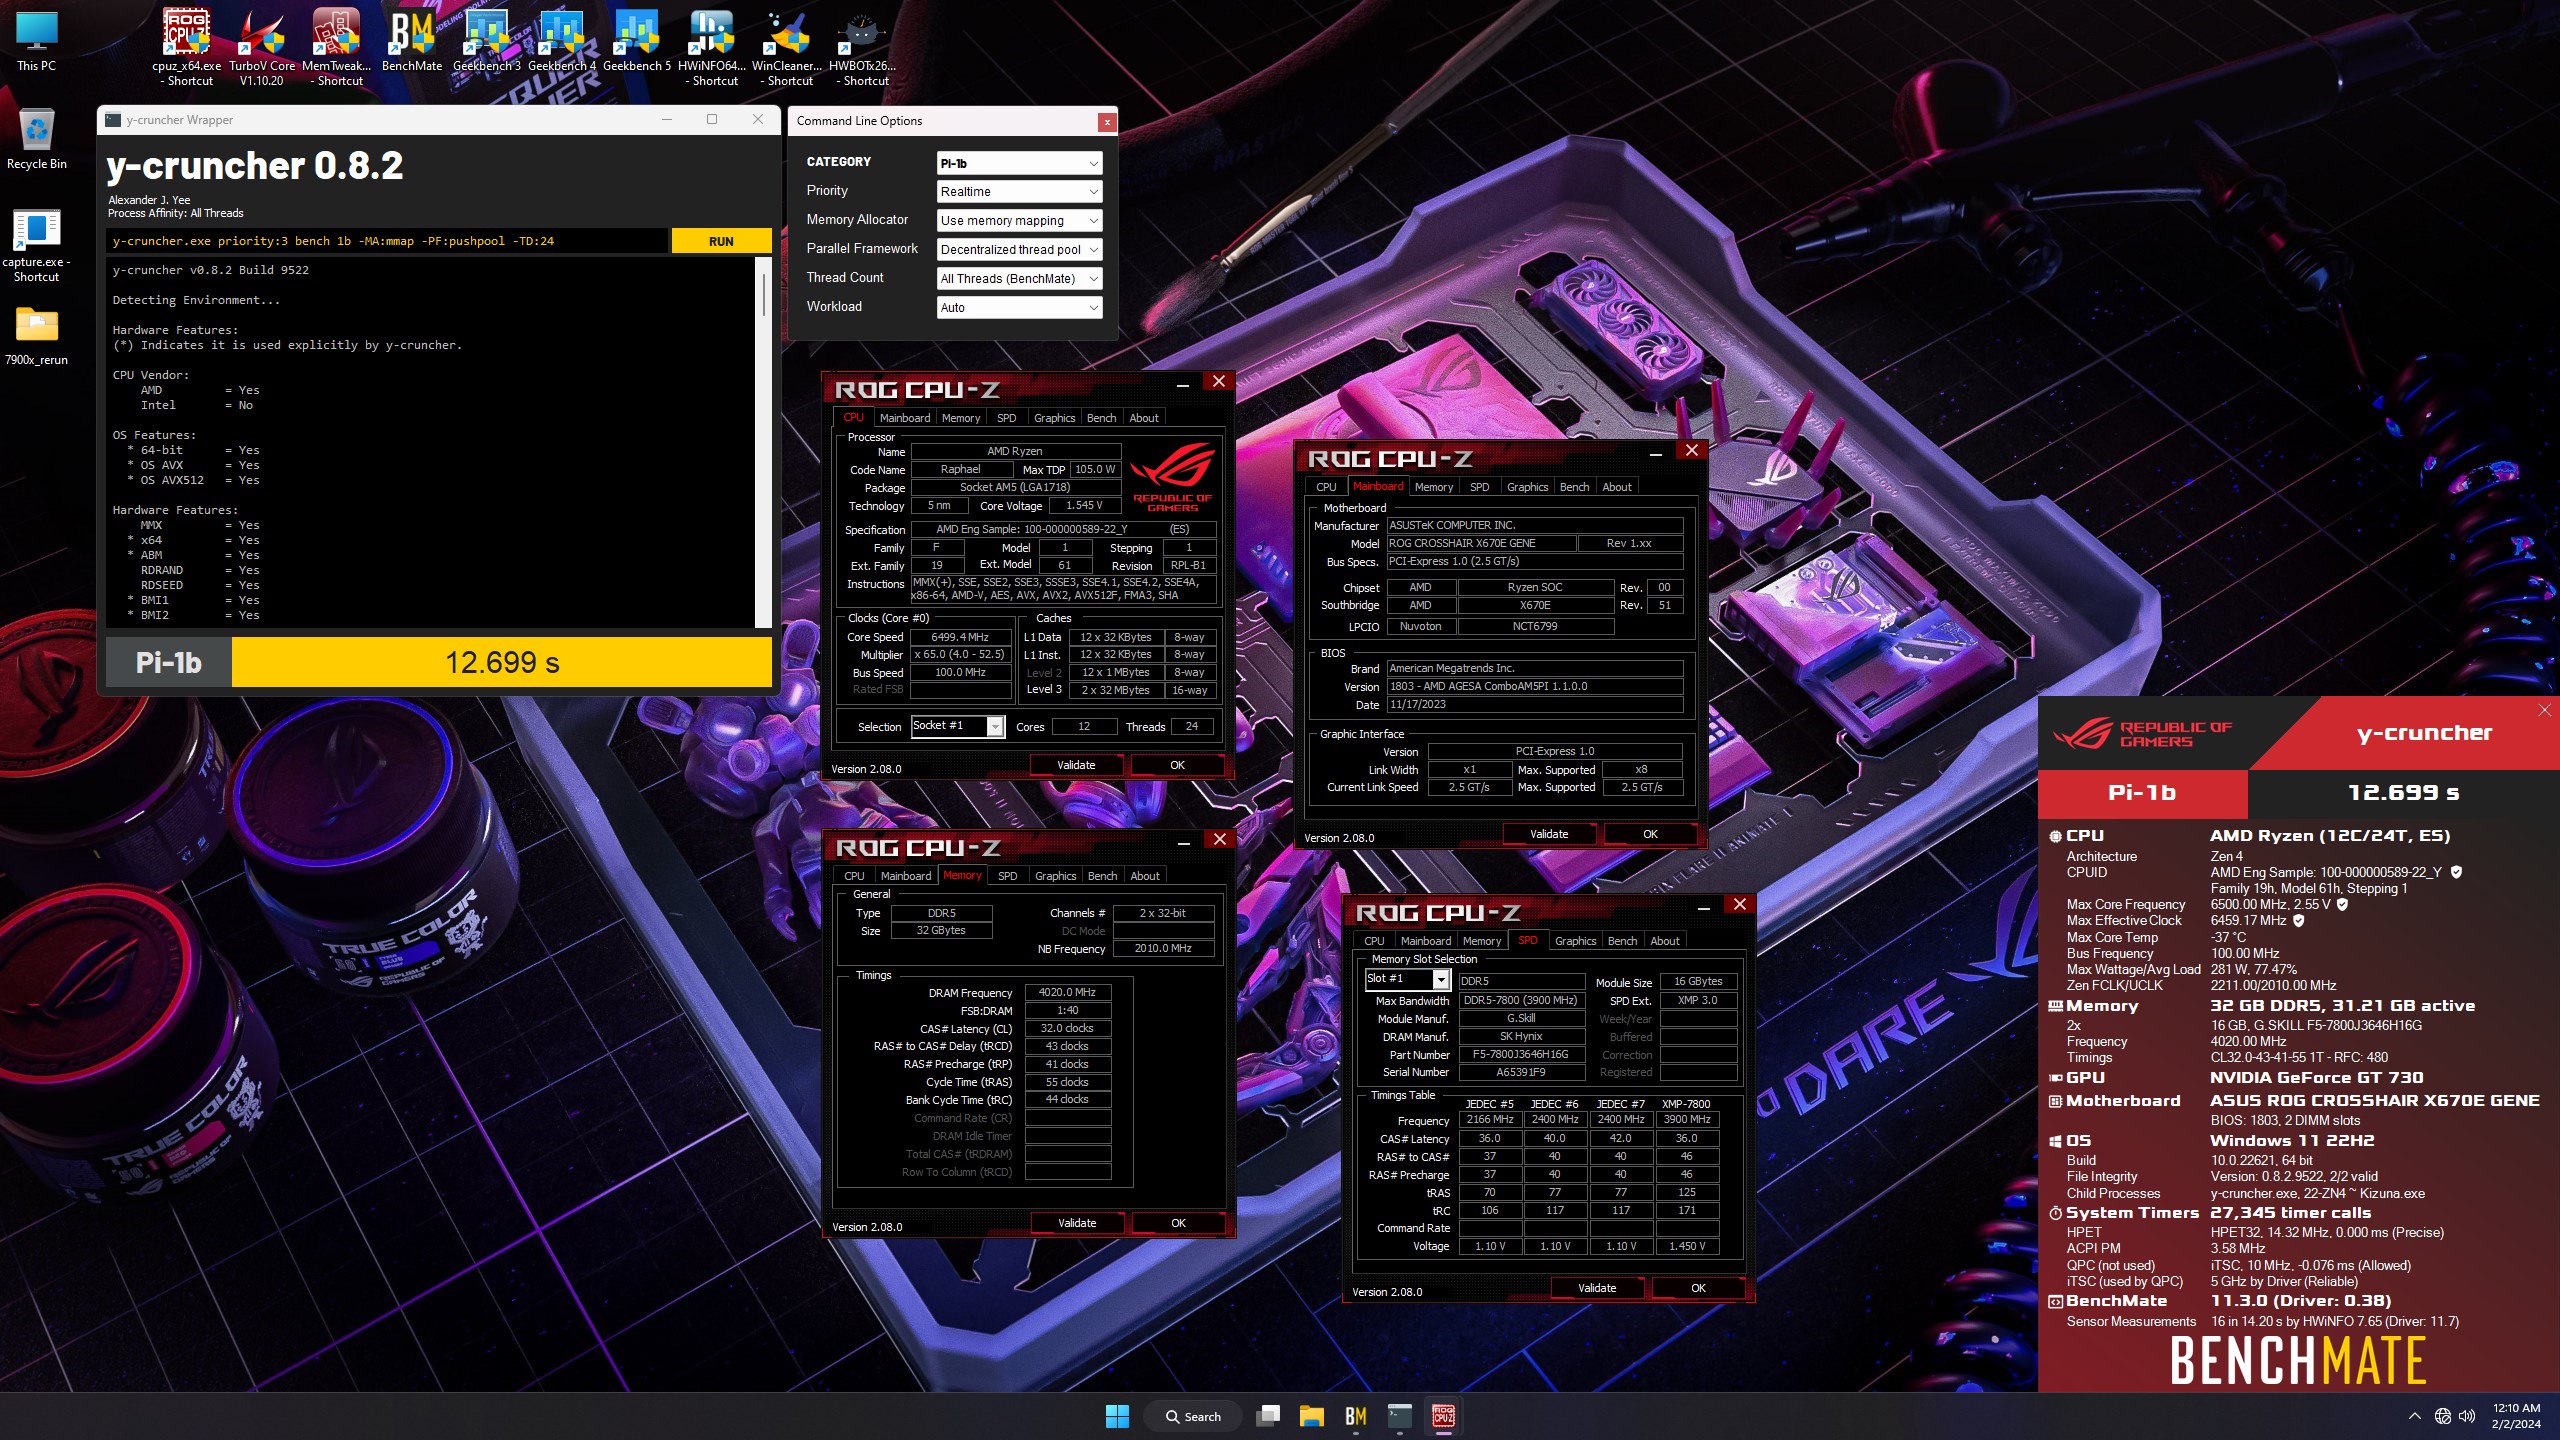Select SPD tab in Memory window
The image size is (2560, 1440).
(x=1007, y=876)
